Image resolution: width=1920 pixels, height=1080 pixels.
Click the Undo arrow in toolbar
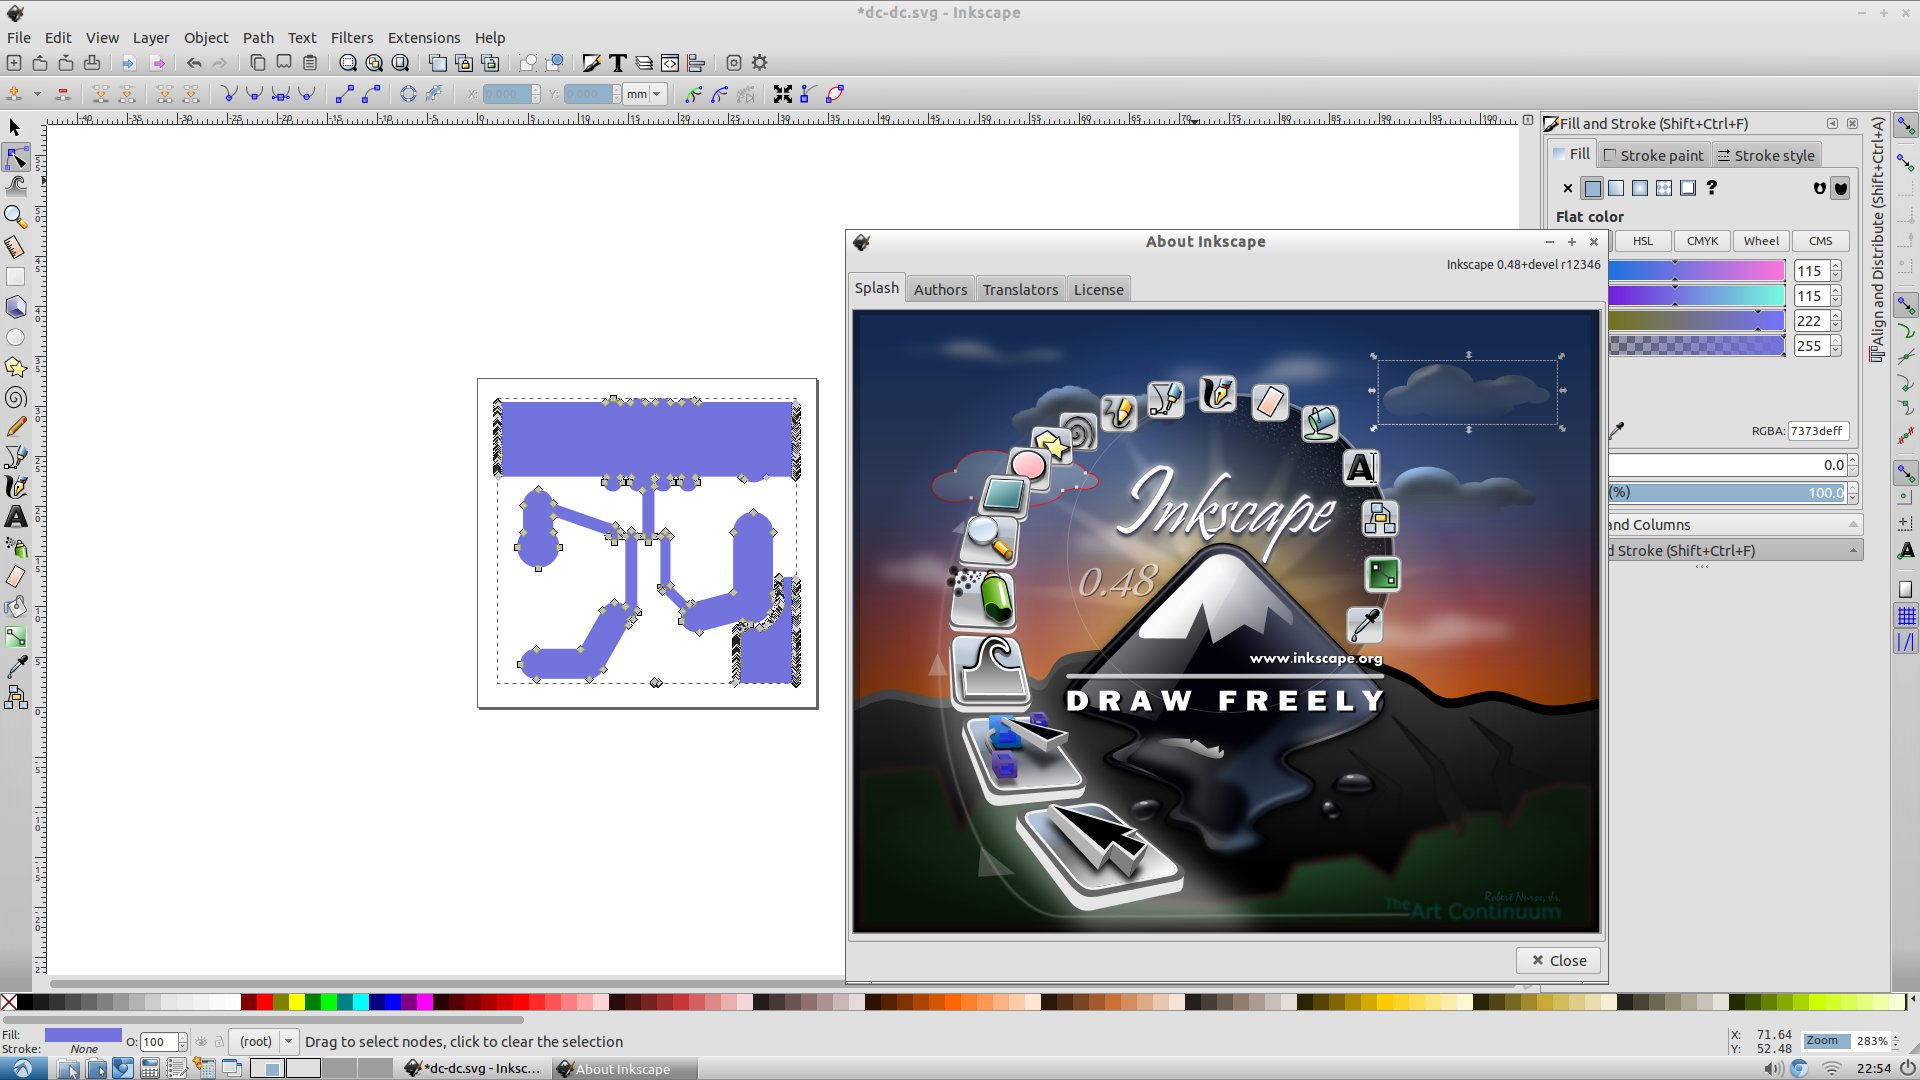(194, 63)
